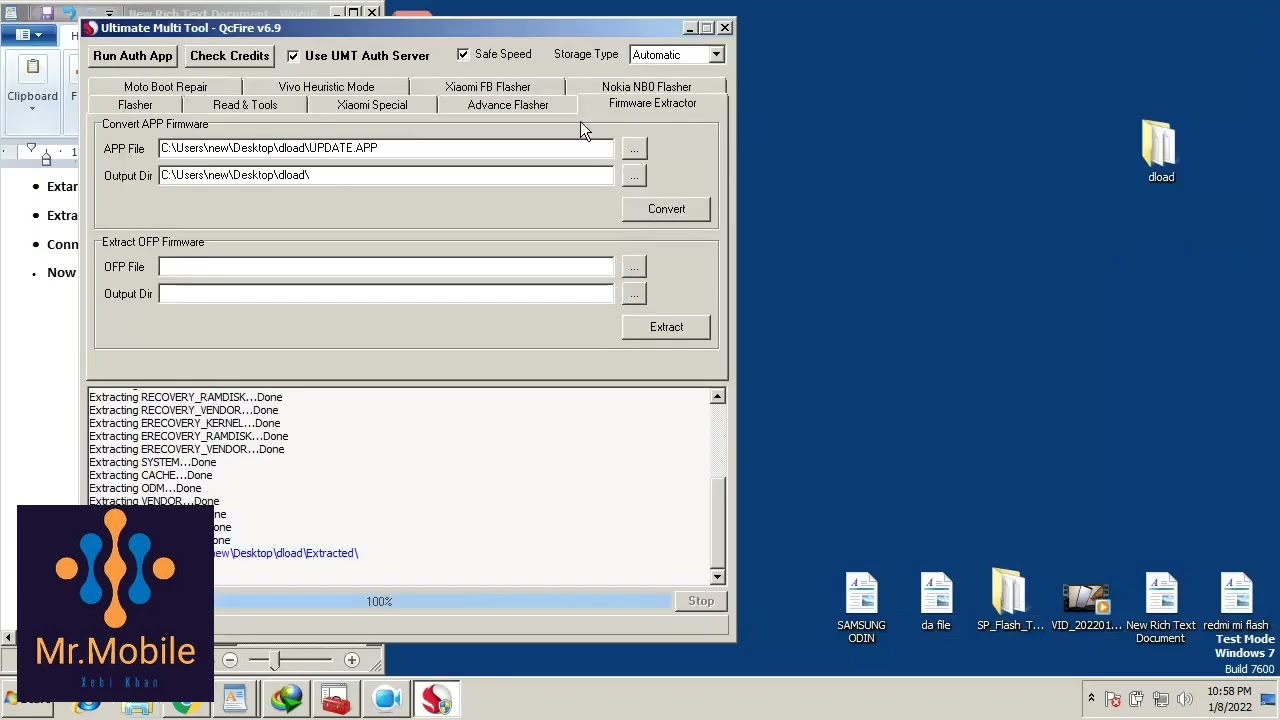This screenshot has height=720, width=1280.
Task: Click the OFP File input field
Action: 386,267
